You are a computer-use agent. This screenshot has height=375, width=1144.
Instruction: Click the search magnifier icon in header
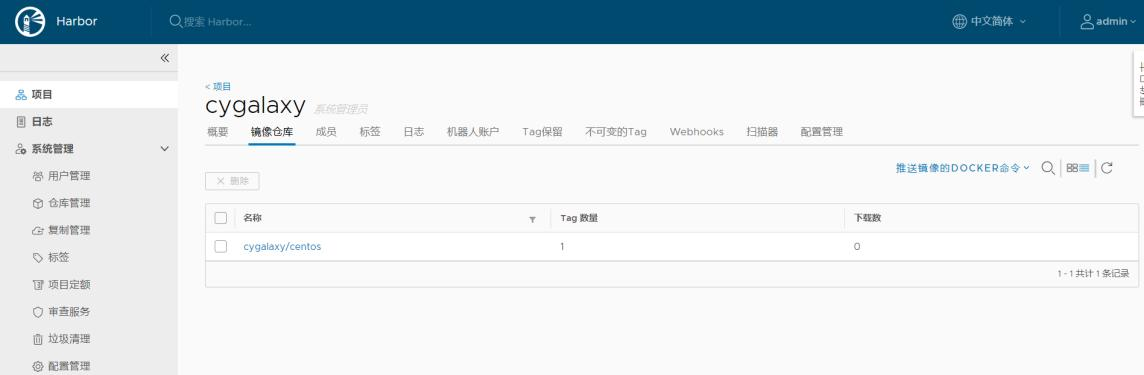coord(176,22)
